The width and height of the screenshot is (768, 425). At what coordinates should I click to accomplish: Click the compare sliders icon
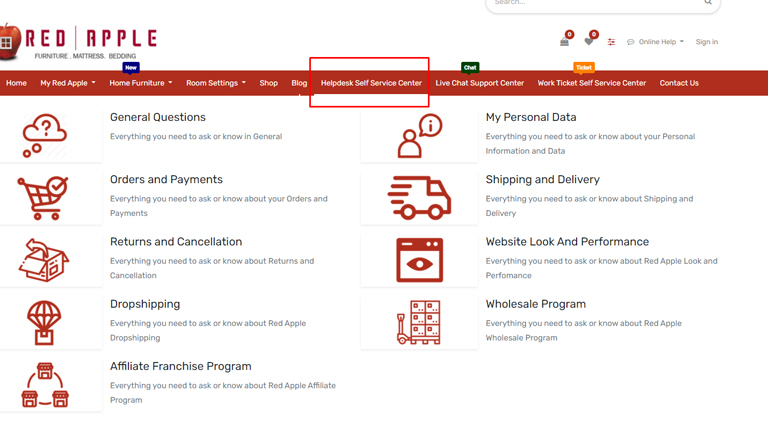point(611,42)
